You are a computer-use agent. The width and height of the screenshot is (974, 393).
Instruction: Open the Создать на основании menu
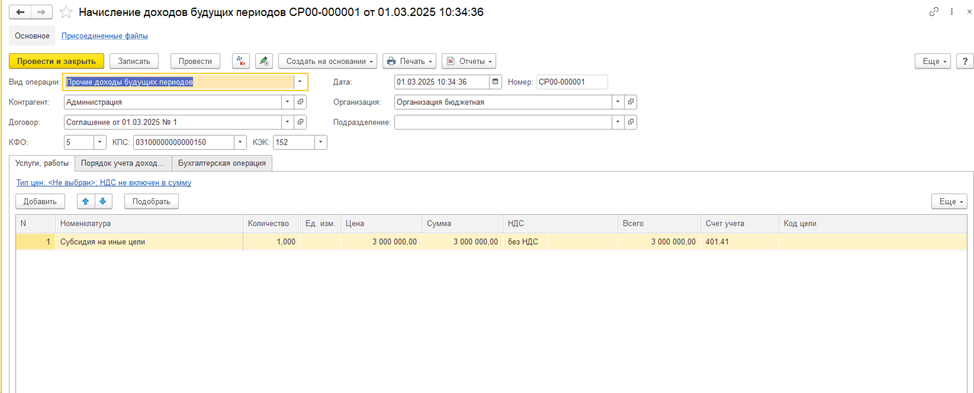click(328, 61)
